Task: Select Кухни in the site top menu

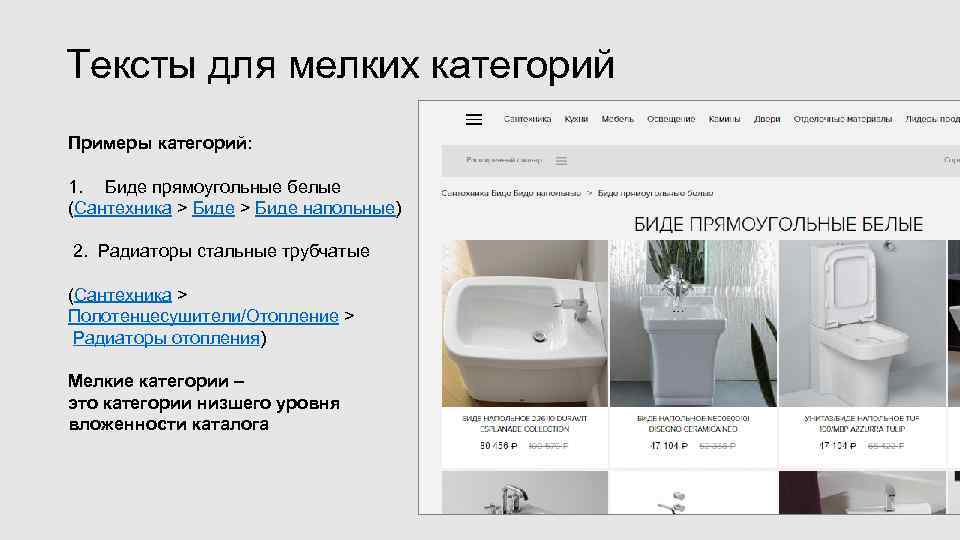Action: pyautogui.click(x=576, y=119)
